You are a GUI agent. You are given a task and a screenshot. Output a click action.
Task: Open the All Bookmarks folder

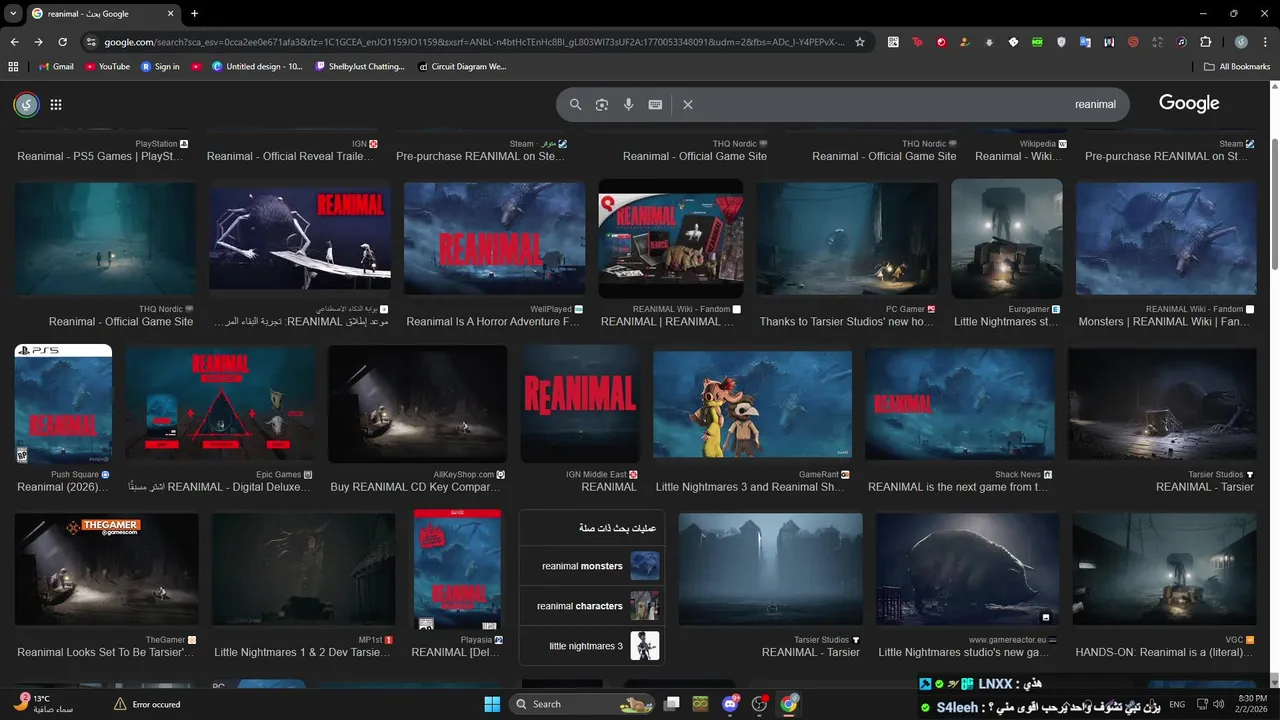1237,66
